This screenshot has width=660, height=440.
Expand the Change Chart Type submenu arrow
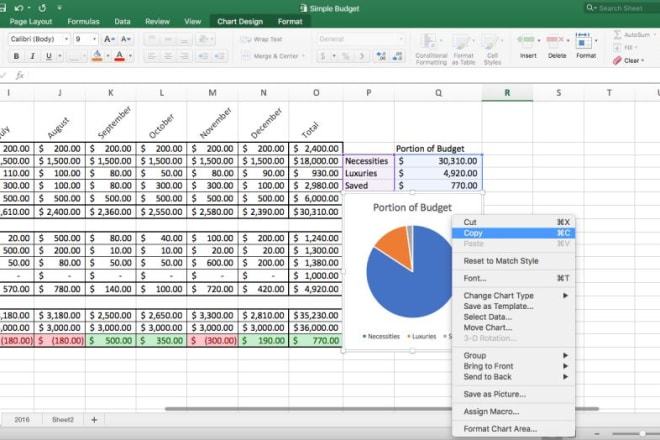tap(565, 296)
